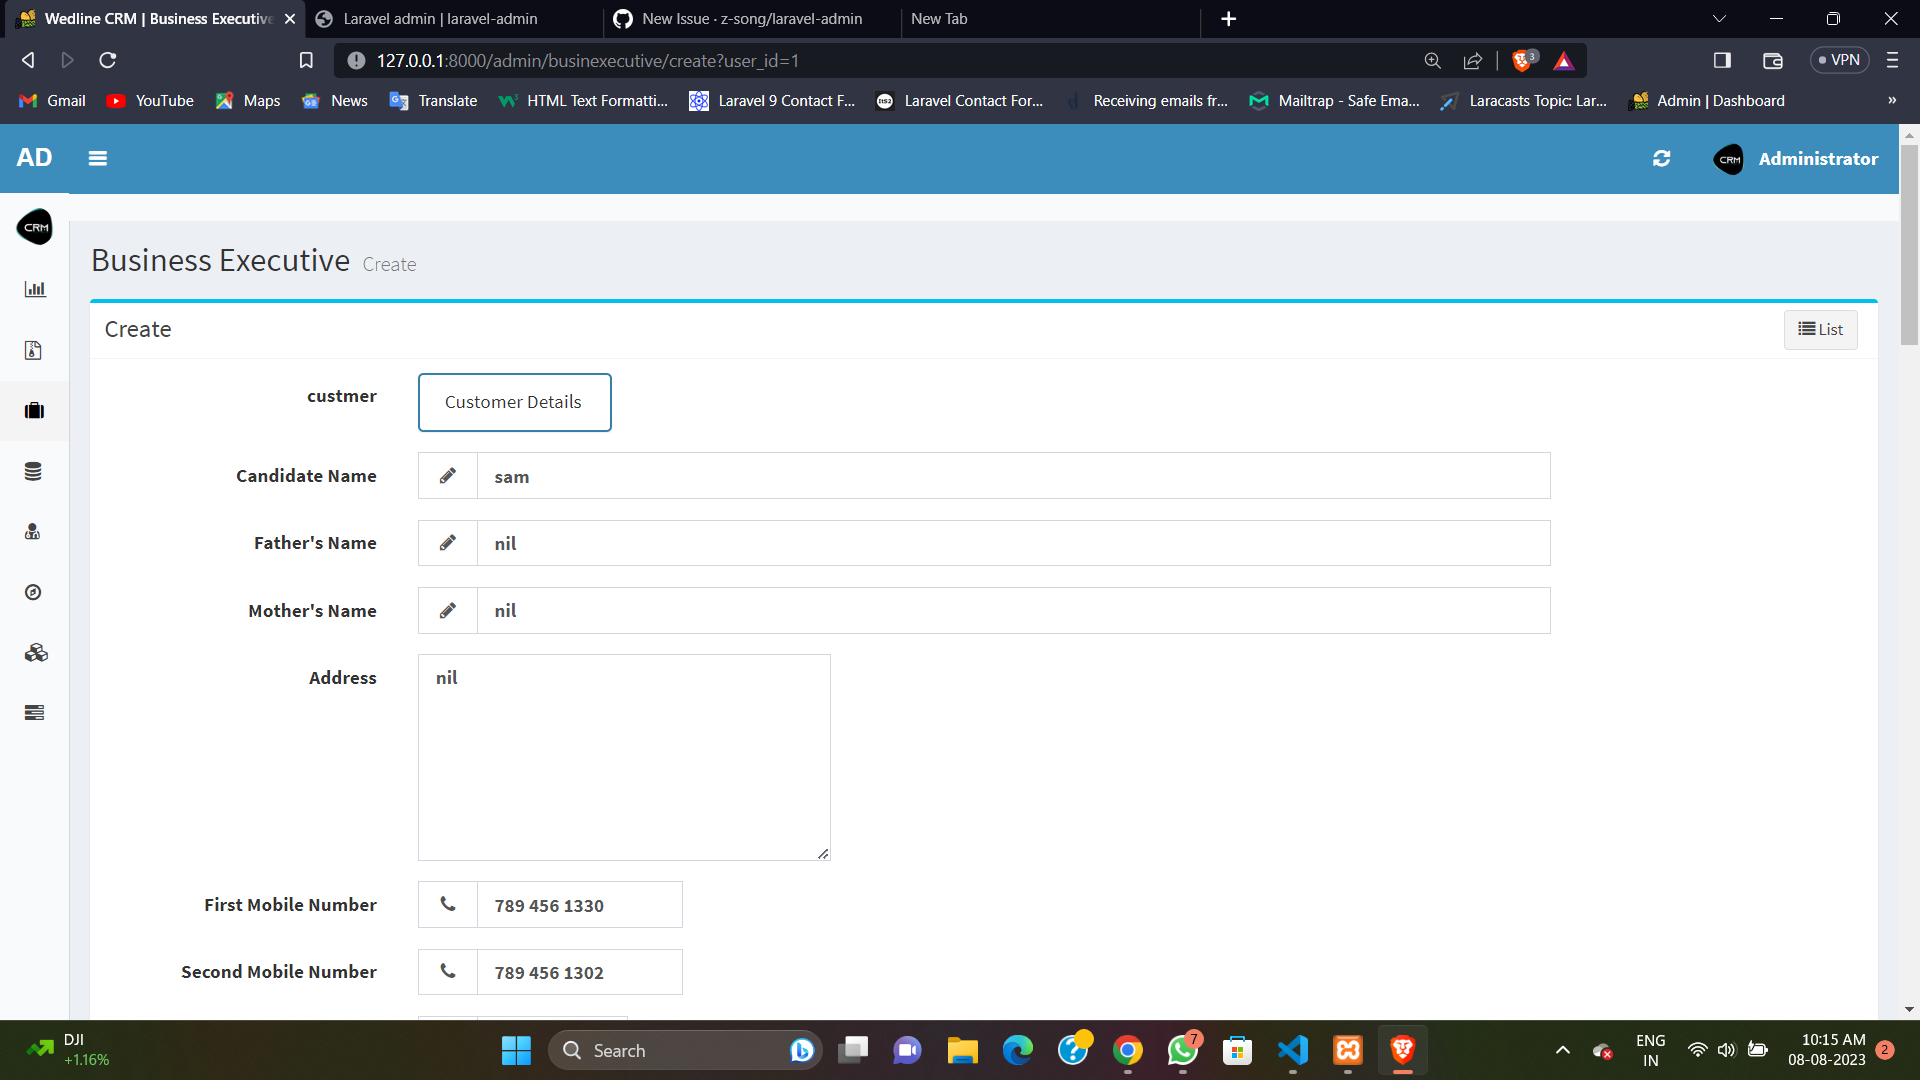Click the database icon in the sidebar
Viewport: 1920px width, 1080px height.
(34, 471)
